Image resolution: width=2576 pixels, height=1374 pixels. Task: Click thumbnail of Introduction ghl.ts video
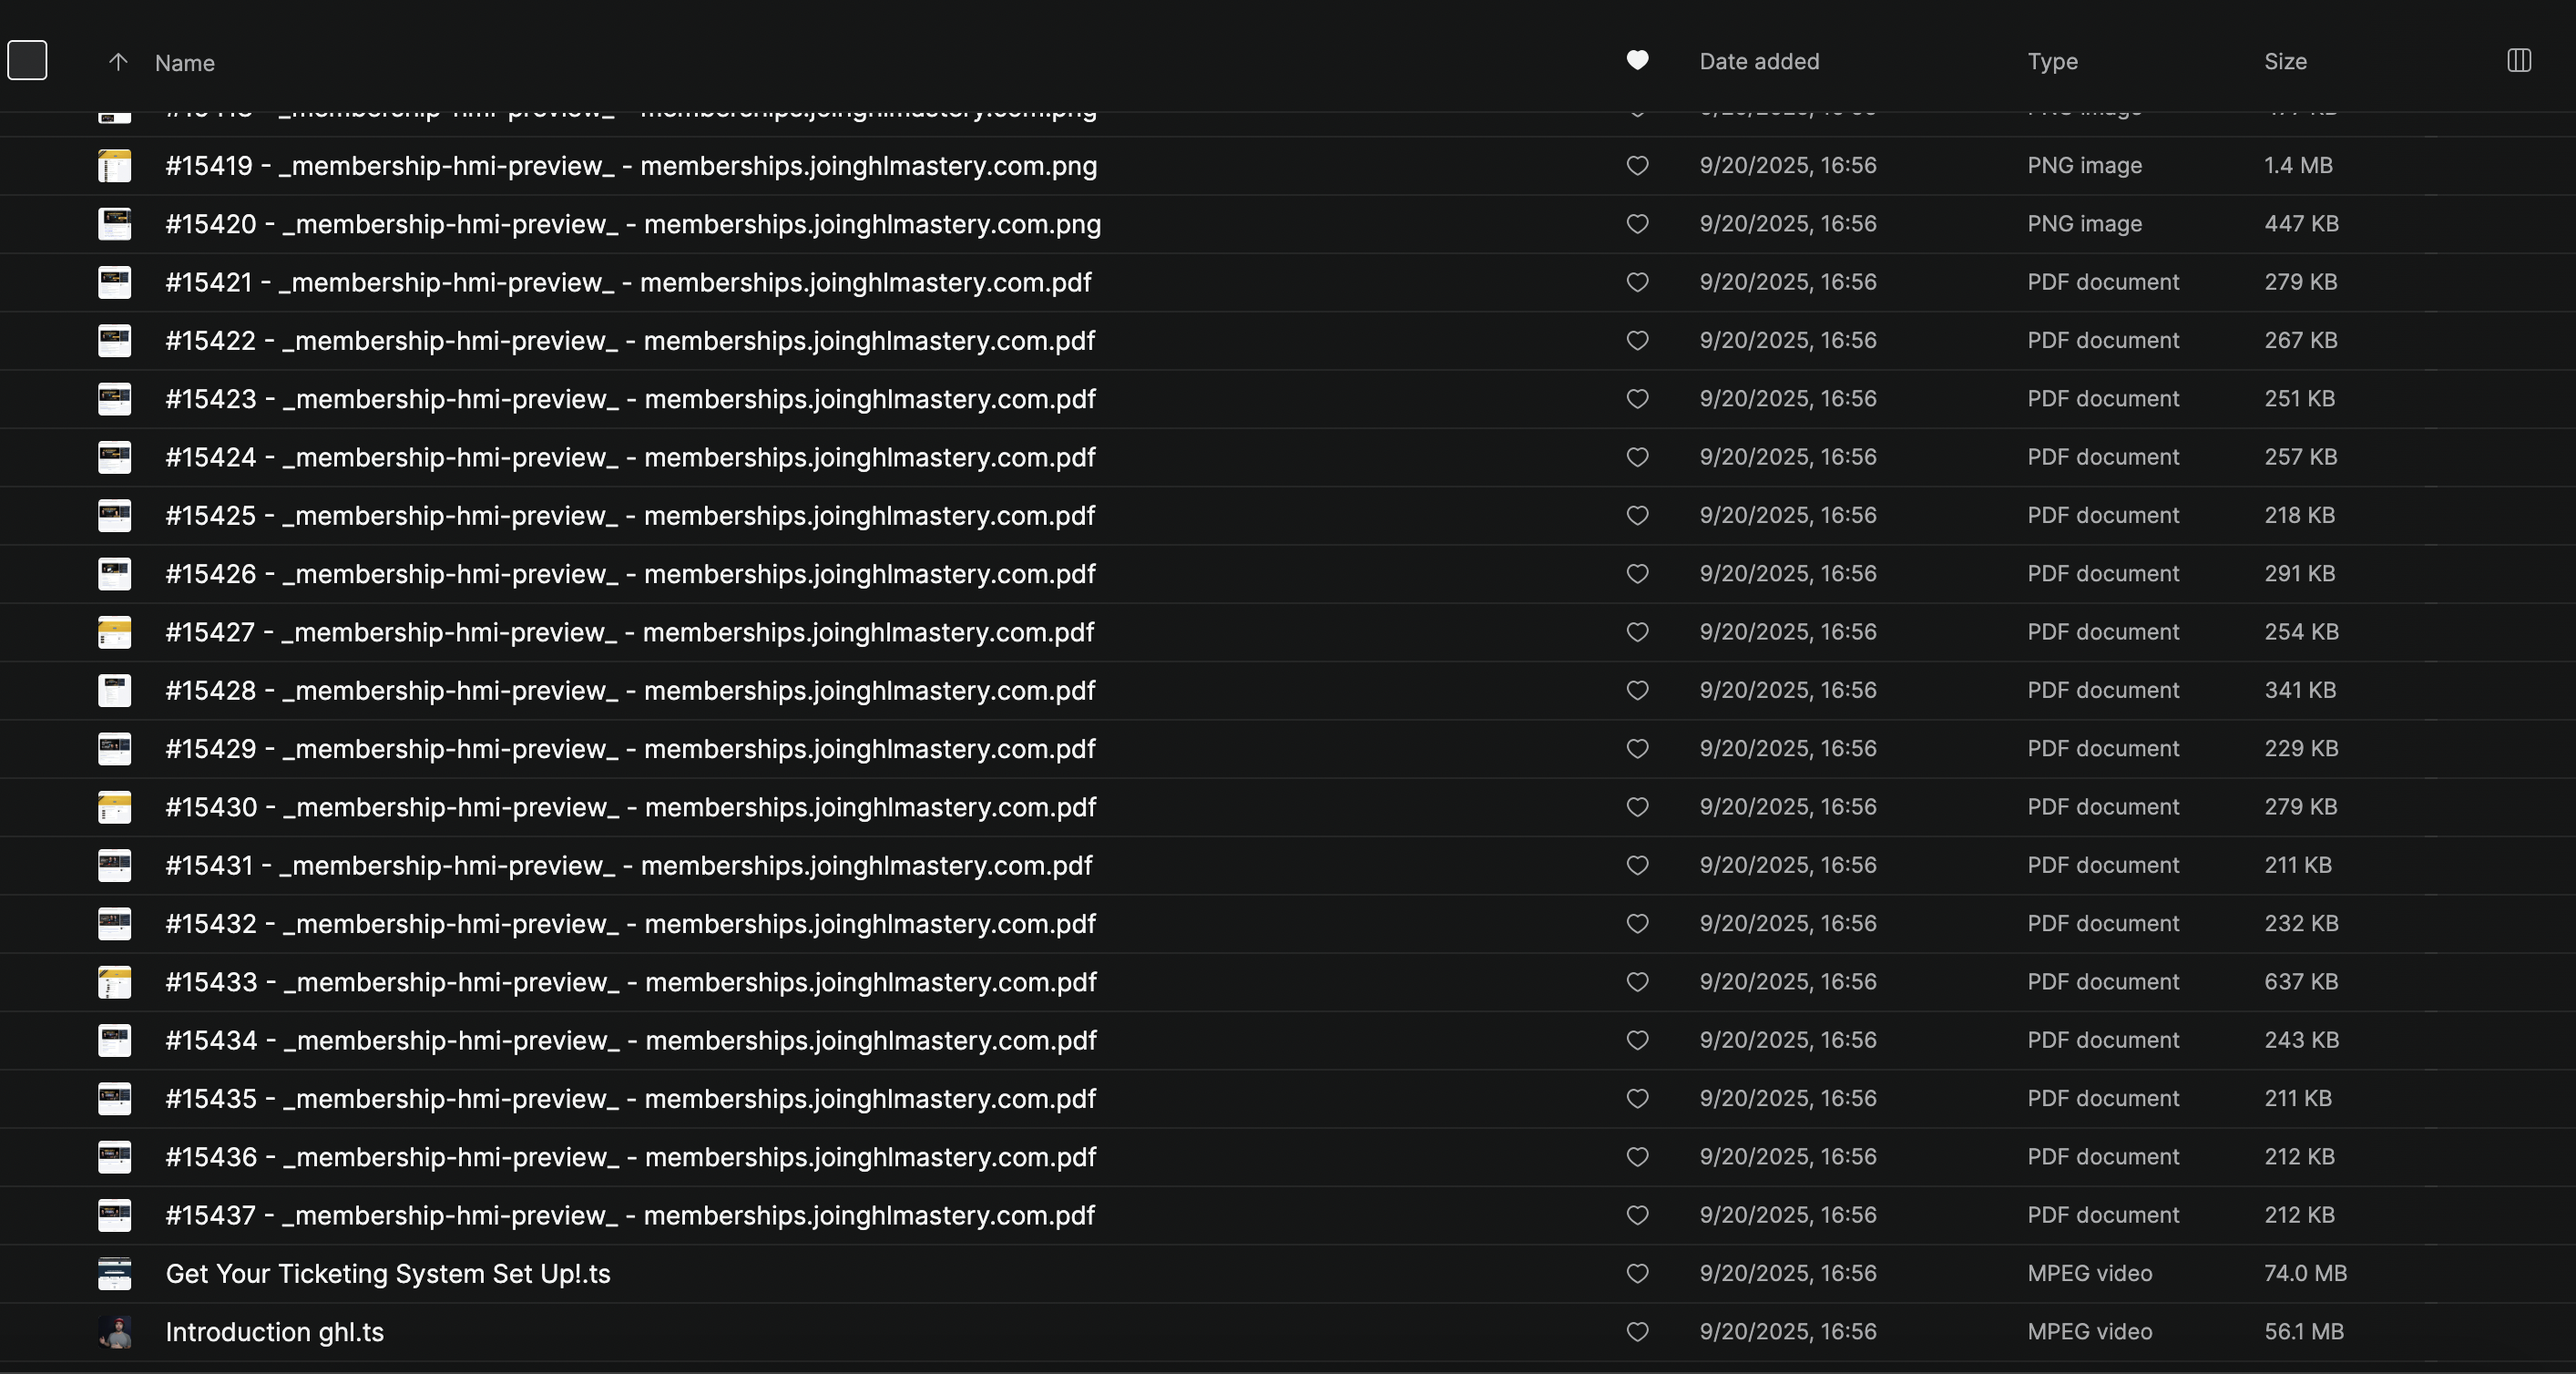click(x=115, y=1332)
